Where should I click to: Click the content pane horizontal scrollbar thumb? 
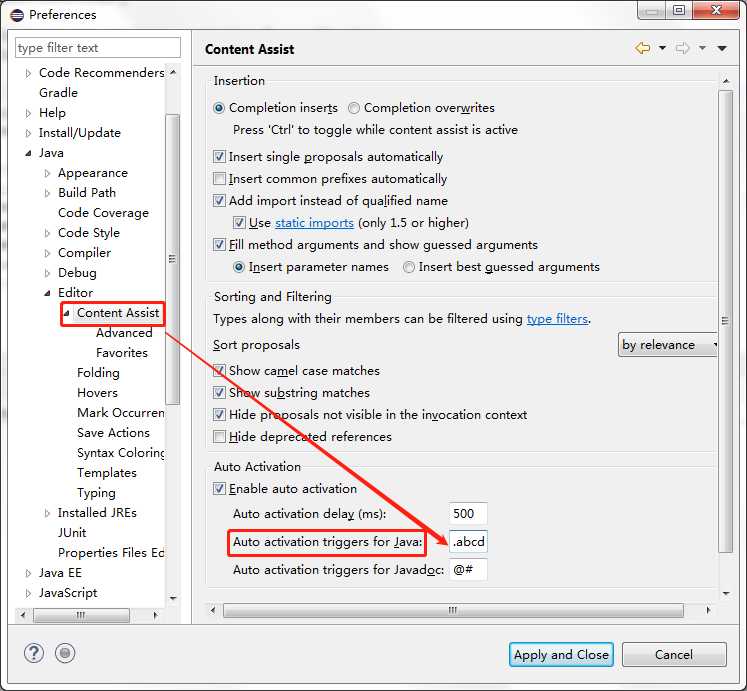(x=453, y=610)
